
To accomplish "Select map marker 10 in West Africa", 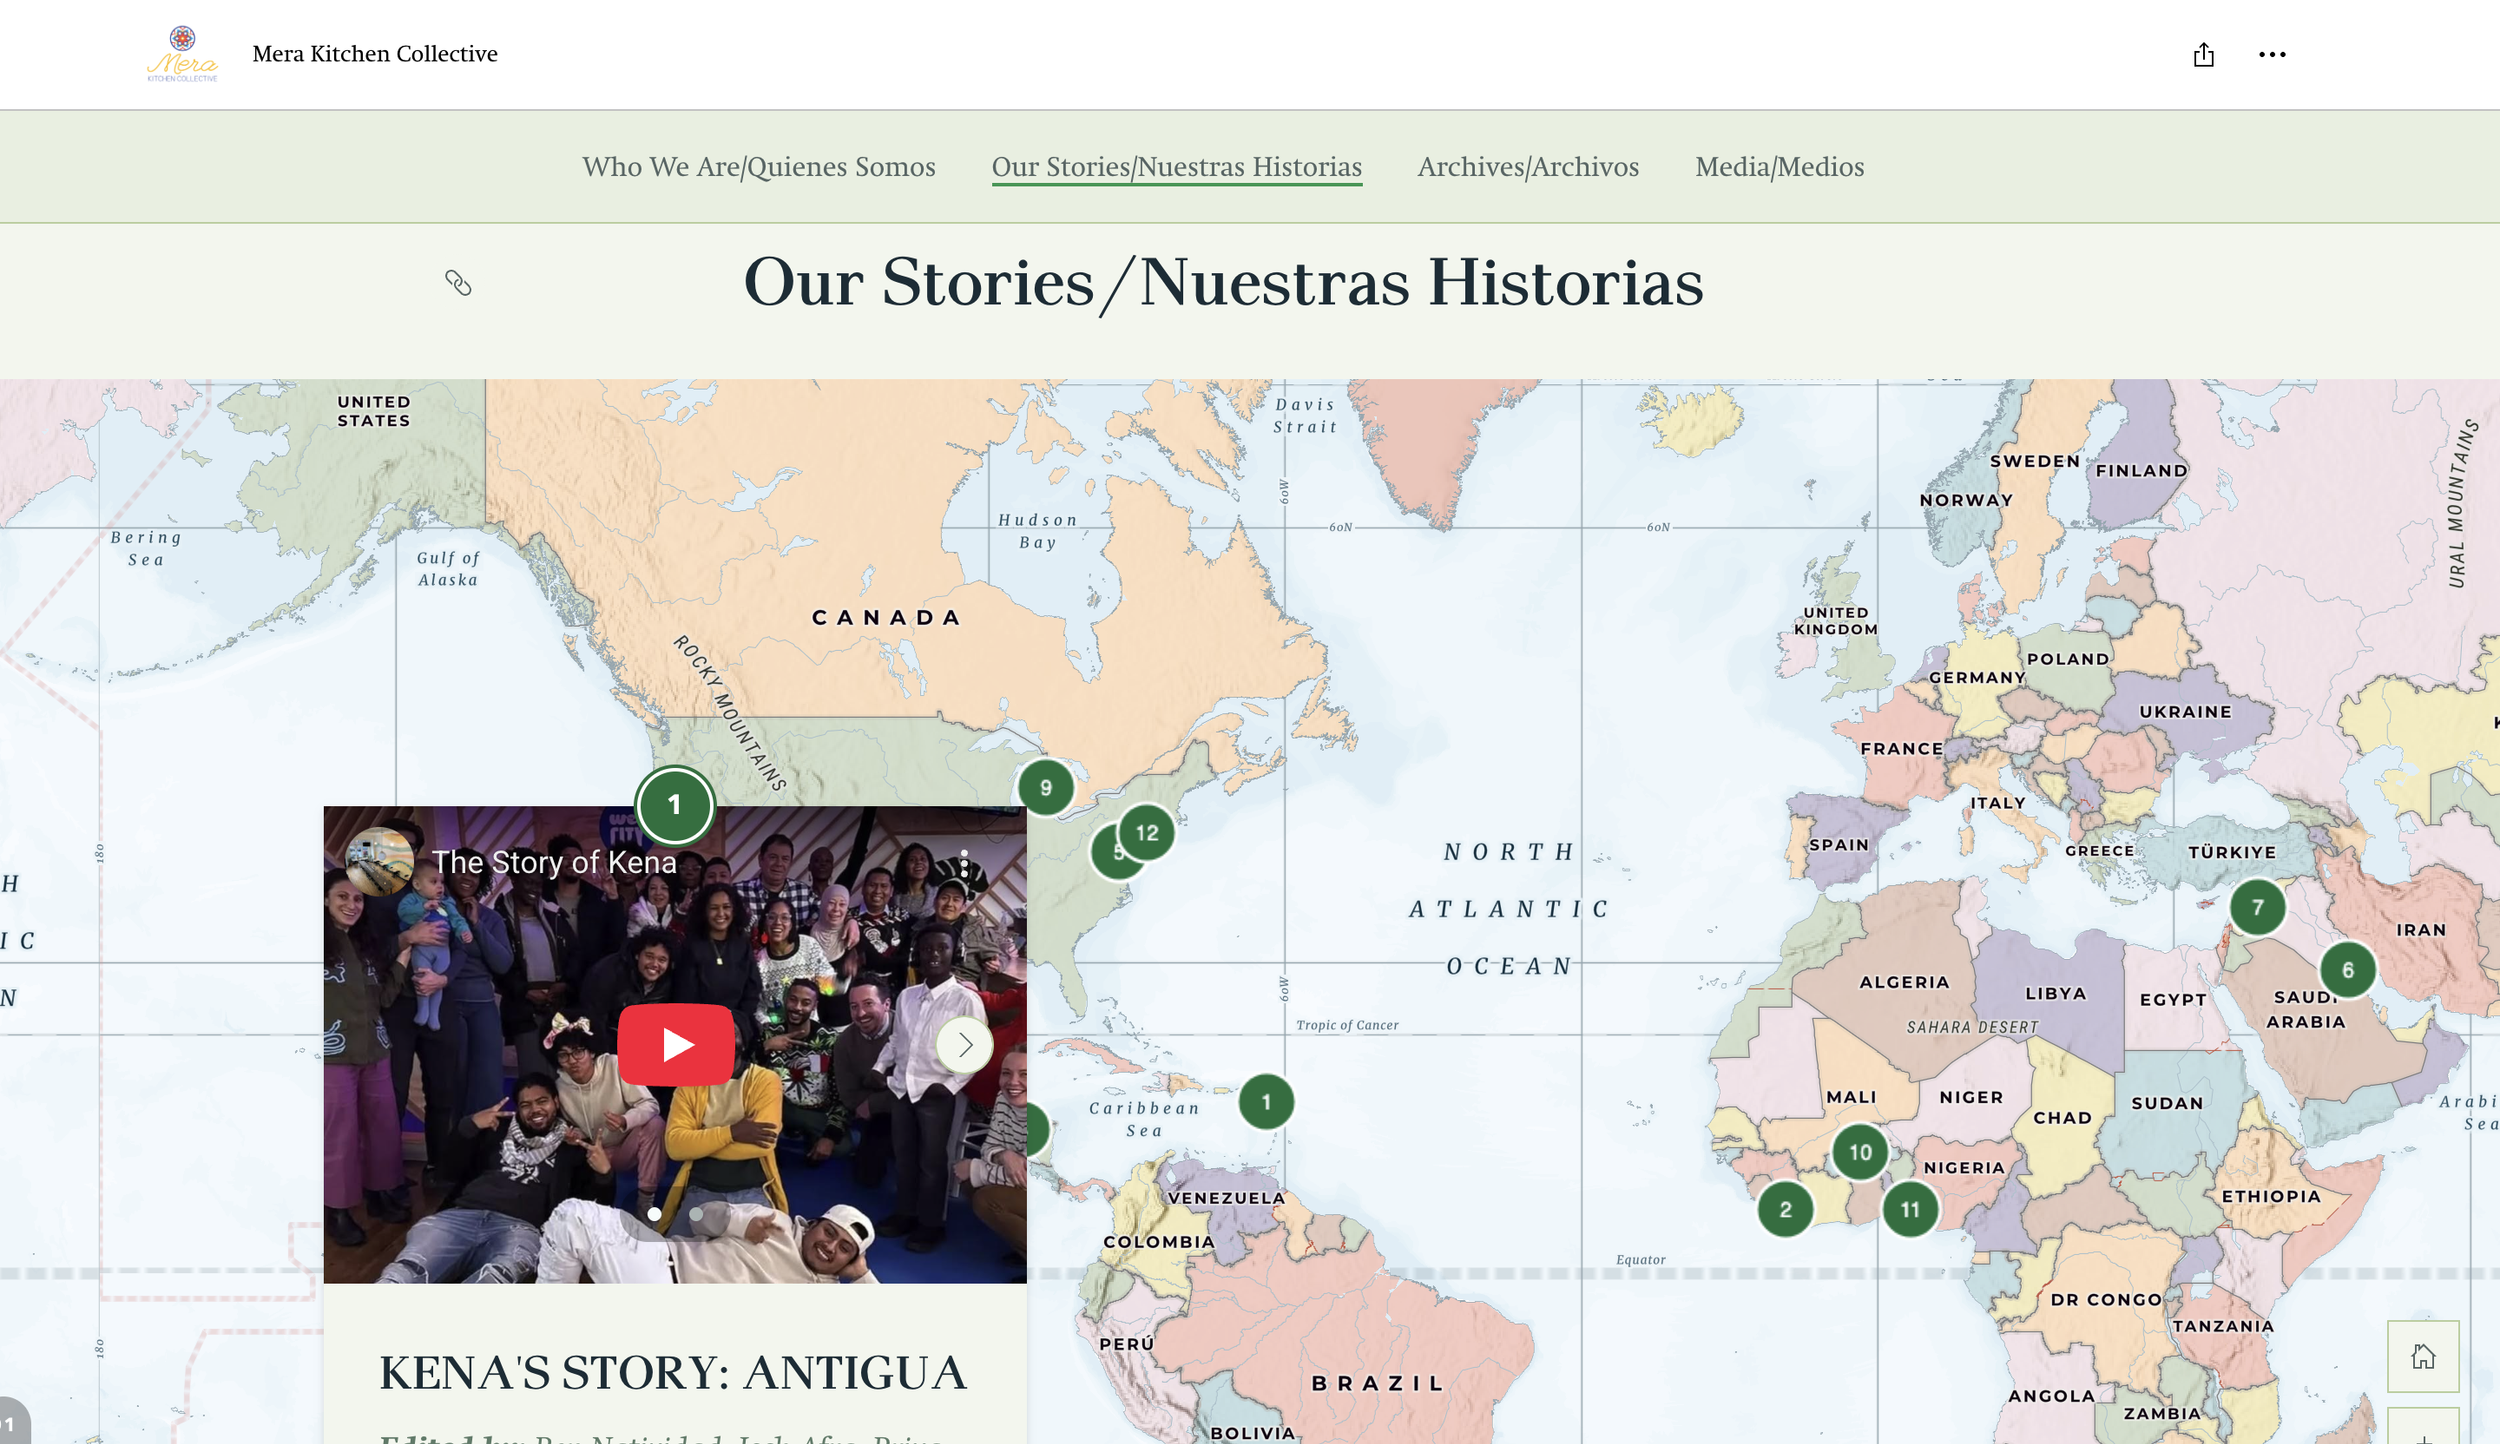I will [1859, 1152].
